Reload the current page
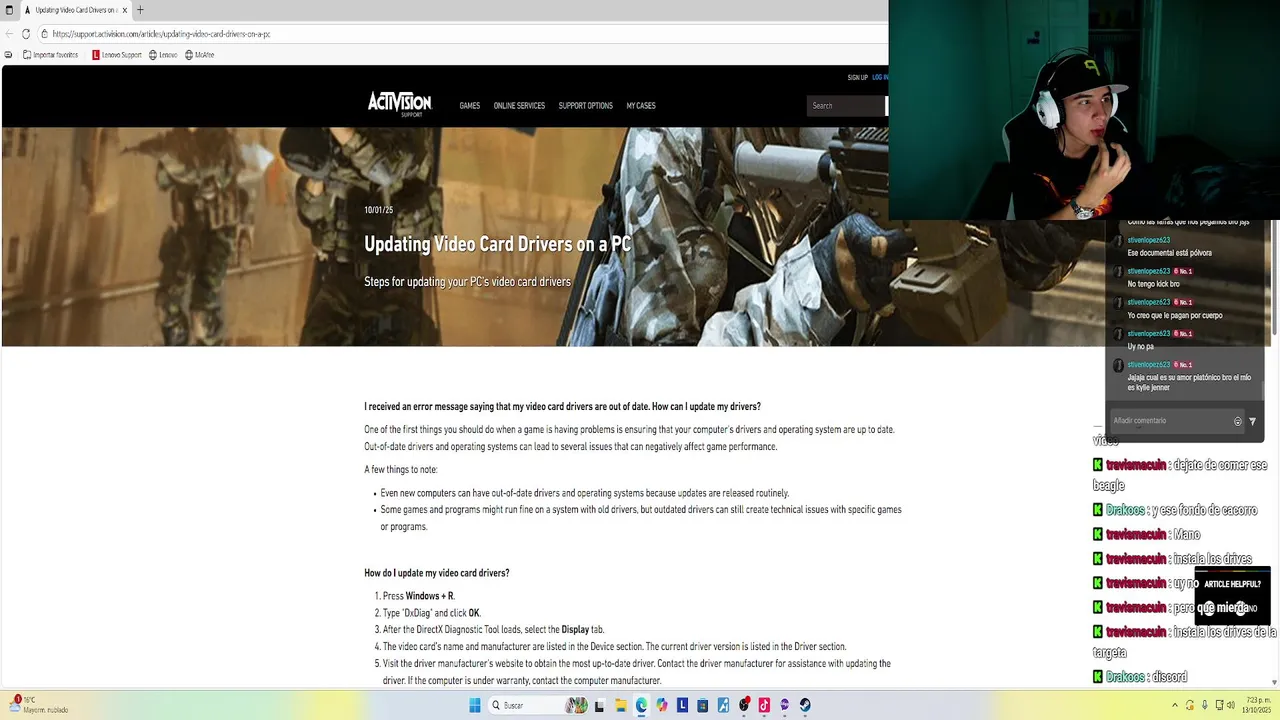 (x=26, y=34)
